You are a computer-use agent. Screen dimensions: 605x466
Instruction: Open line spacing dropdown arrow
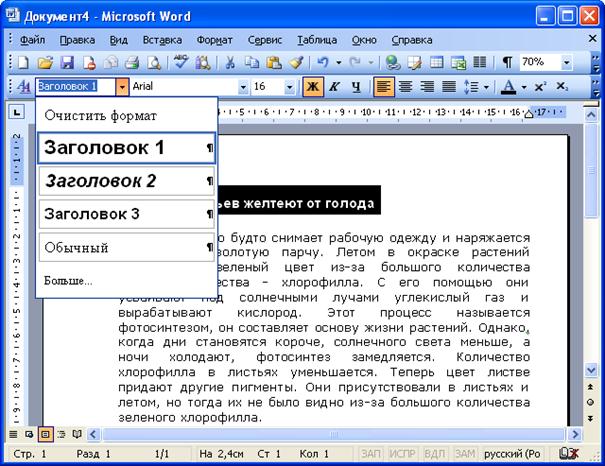486,87
